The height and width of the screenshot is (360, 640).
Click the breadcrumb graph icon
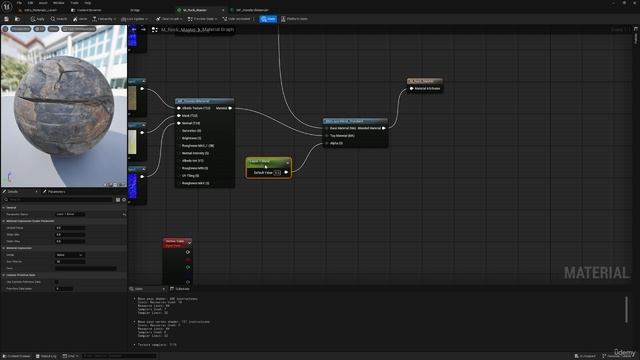coord(155,29)
